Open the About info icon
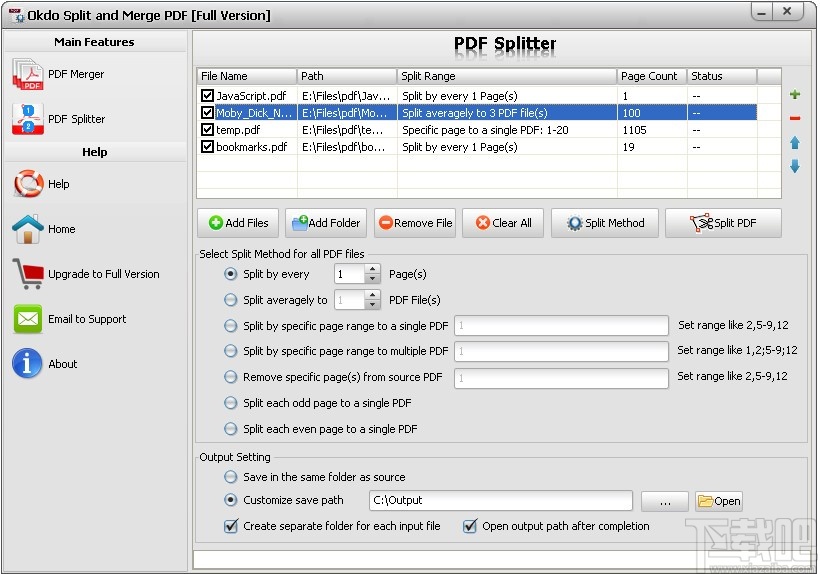 pyautogui.click(x=27, y=363)
